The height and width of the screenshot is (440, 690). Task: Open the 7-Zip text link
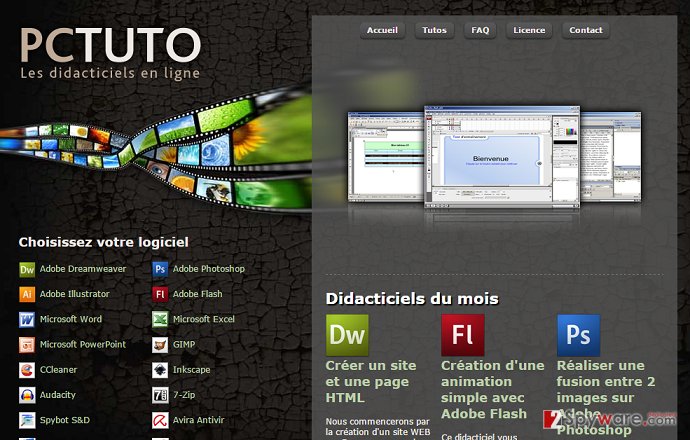pos(184,395)
